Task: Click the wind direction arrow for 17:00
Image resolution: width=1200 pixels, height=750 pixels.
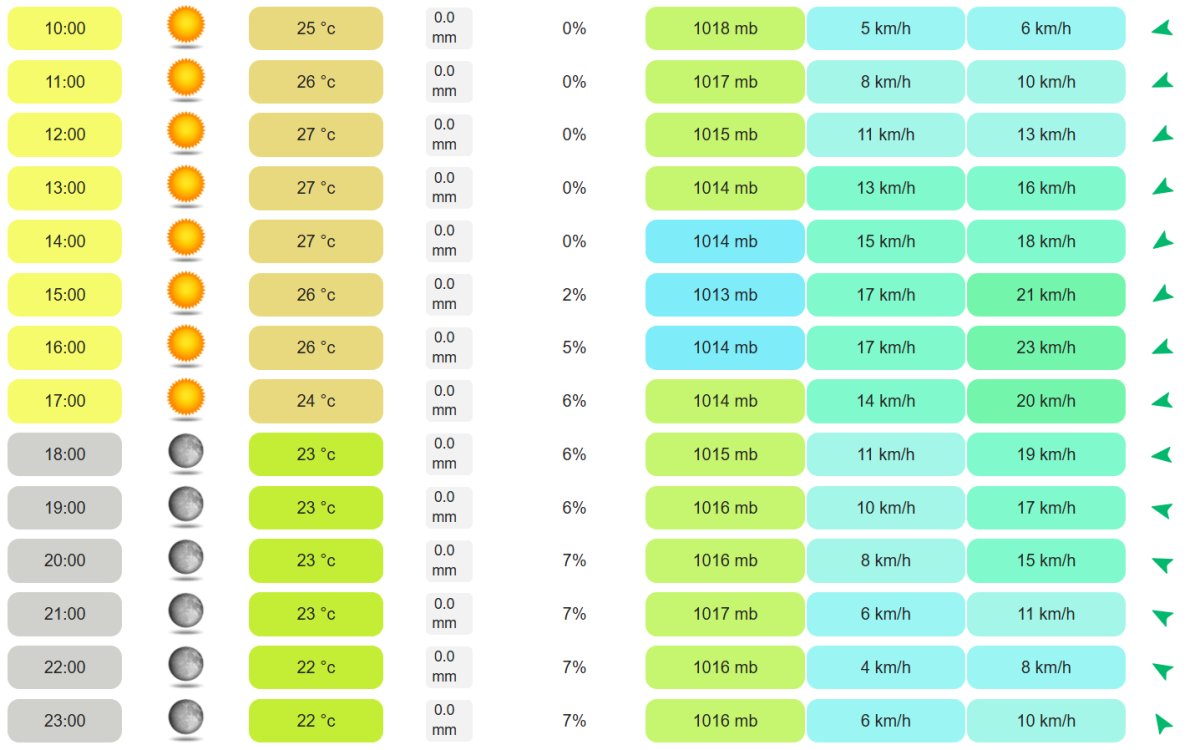Action: pyautogui.click(x=1161, y=401)
